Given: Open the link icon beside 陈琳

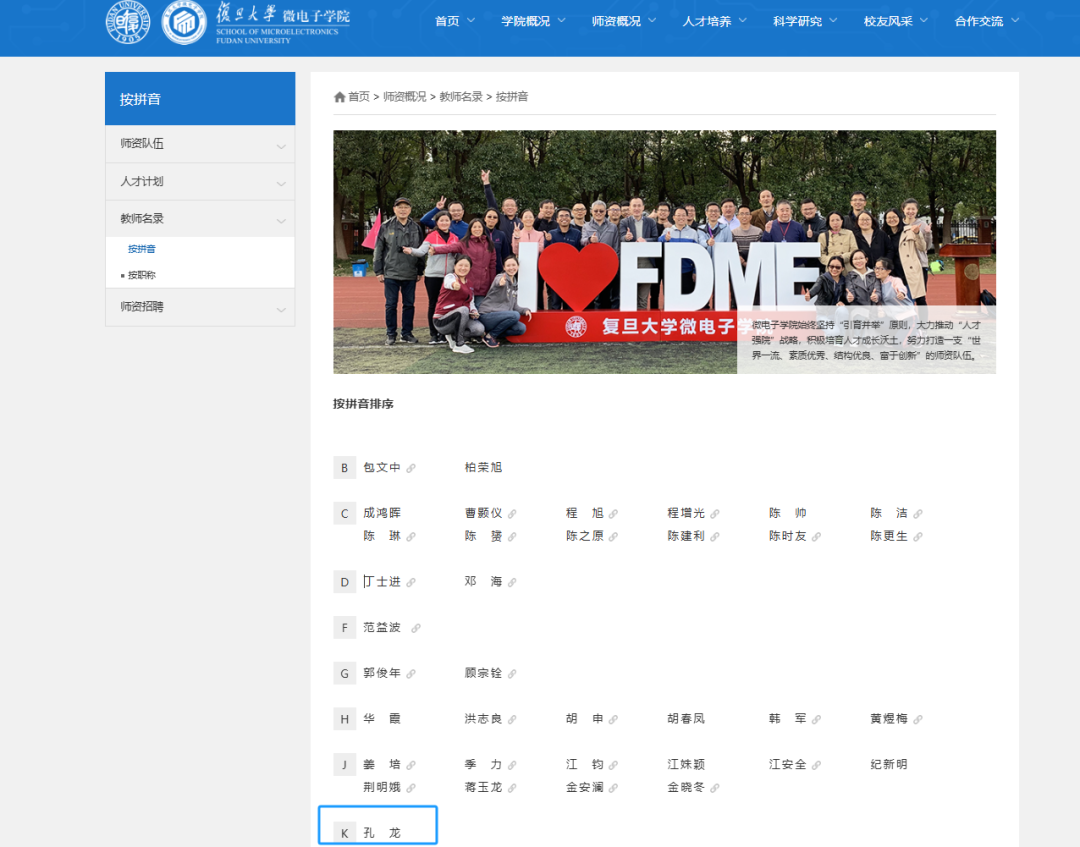Looking at the screenshot, I should [411, 536].
